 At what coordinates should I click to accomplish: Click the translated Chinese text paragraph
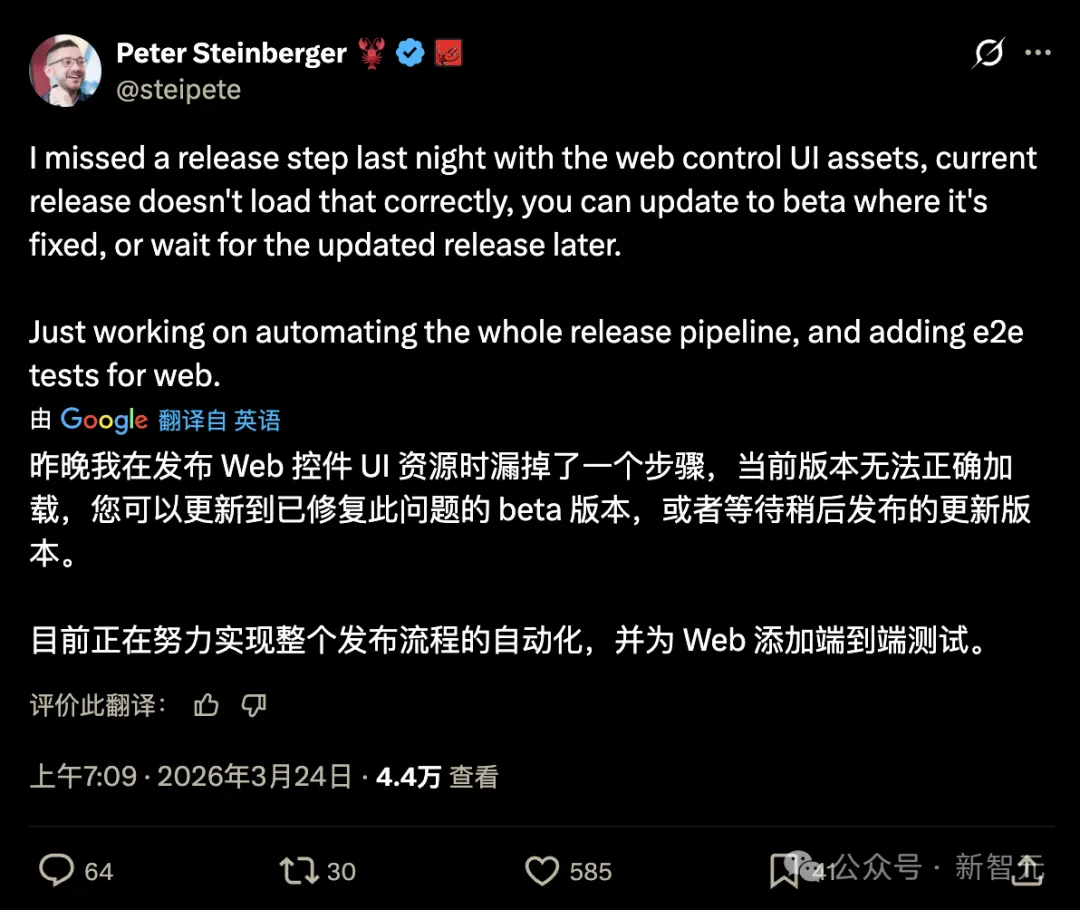coord(530,553)
